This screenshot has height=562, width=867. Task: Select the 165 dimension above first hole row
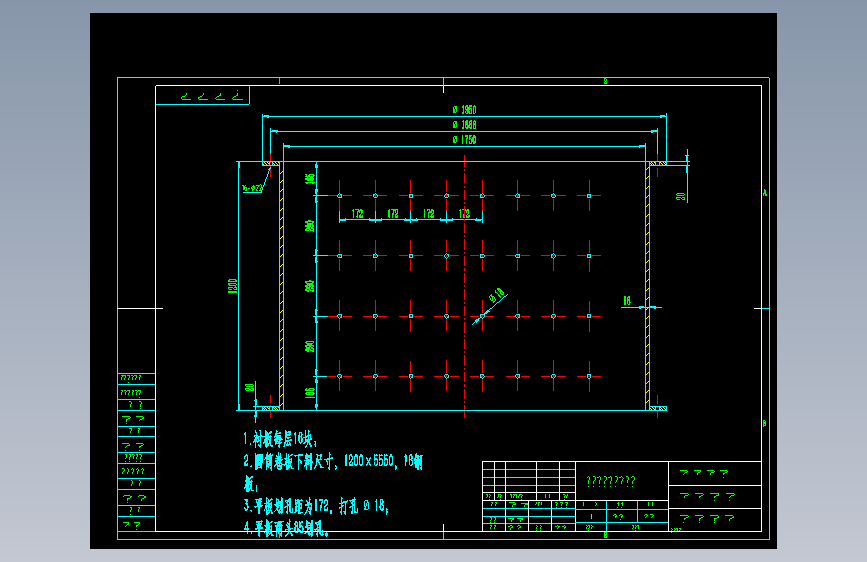click(x=310, y=178)
